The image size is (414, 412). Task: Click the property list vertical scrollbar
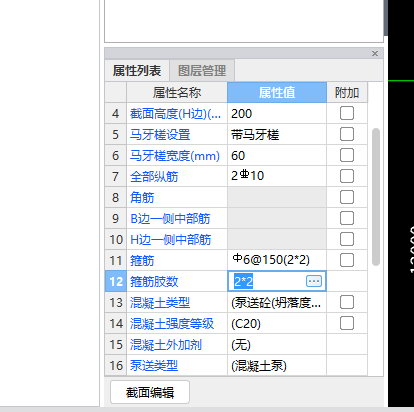[376, 197]
